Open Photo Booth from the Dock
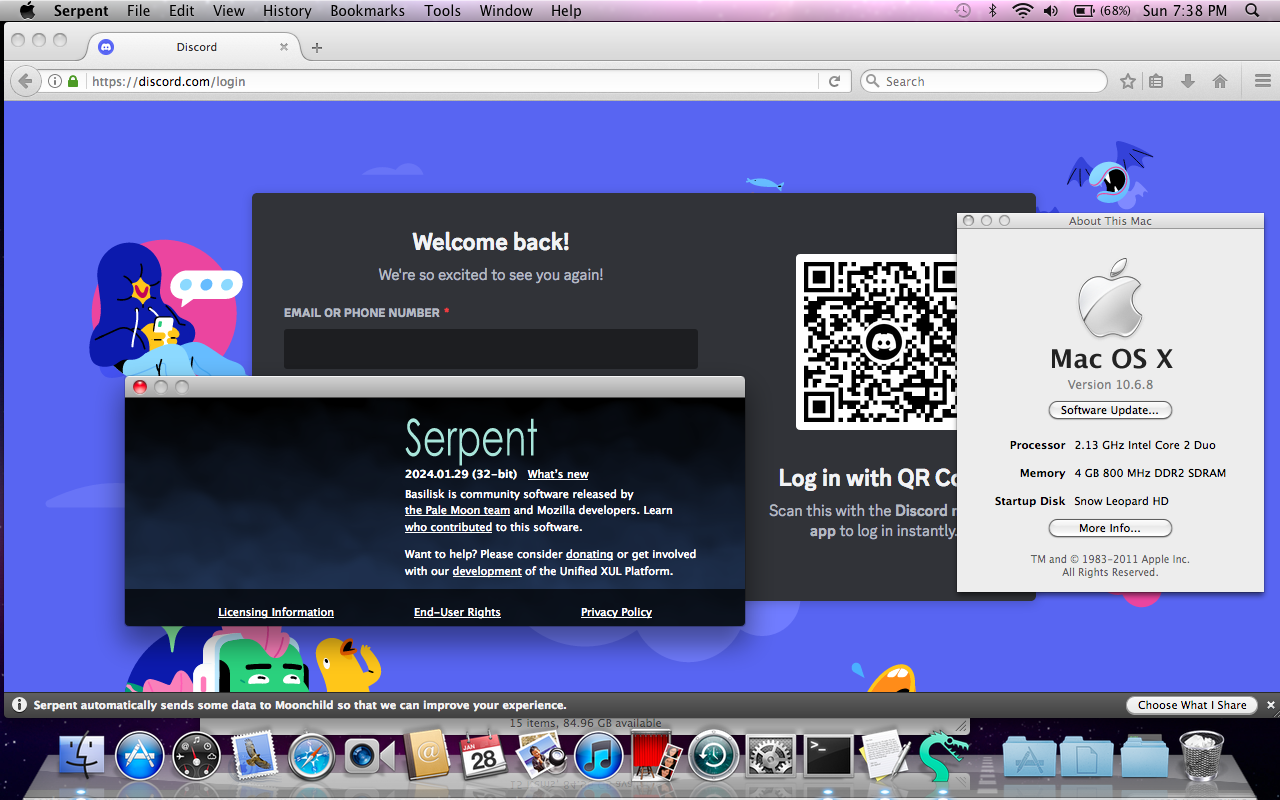This screenshot has height=800, width=1280. [657, 756]
